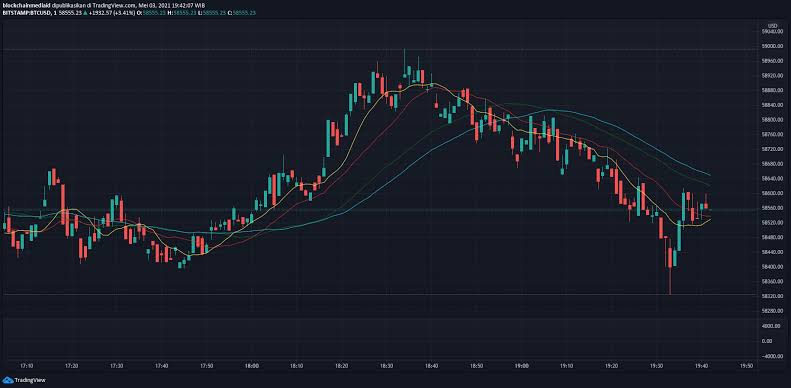
Task: Click the 19:50 time axis label
Action: [x=746, y=365]
